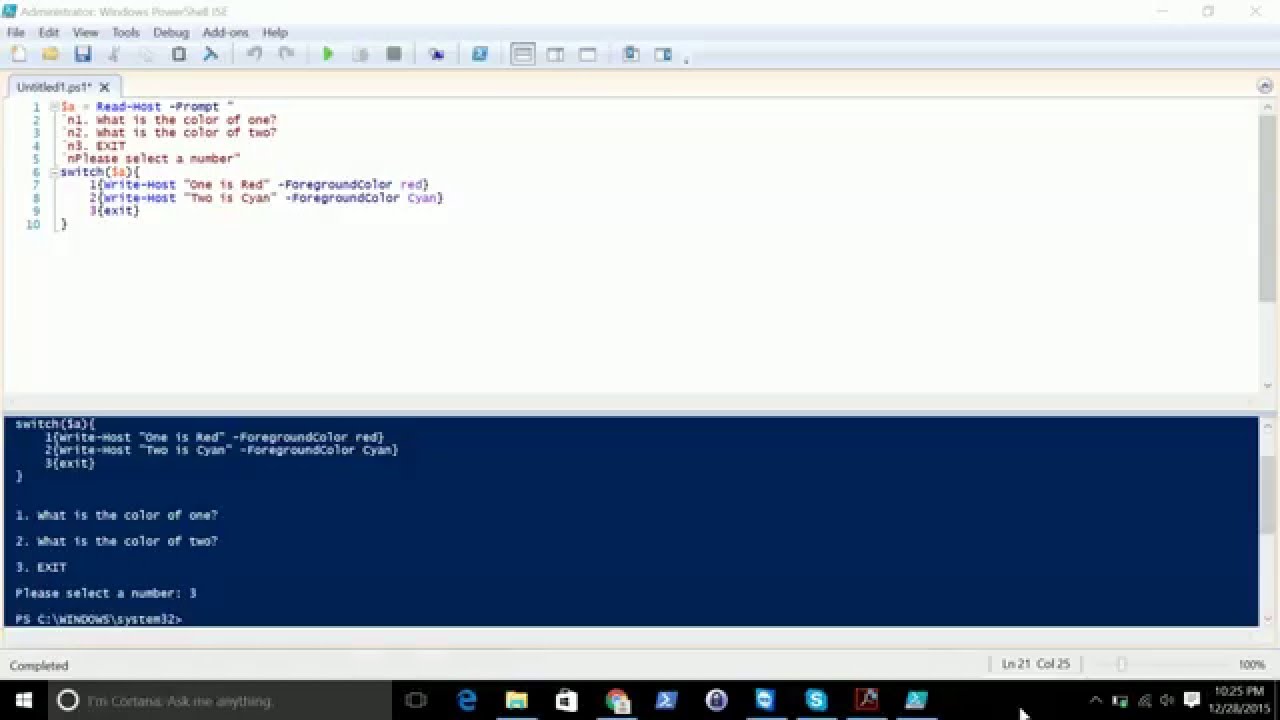Click '2. What is the color of two?' console line

(x=116, y=541)
